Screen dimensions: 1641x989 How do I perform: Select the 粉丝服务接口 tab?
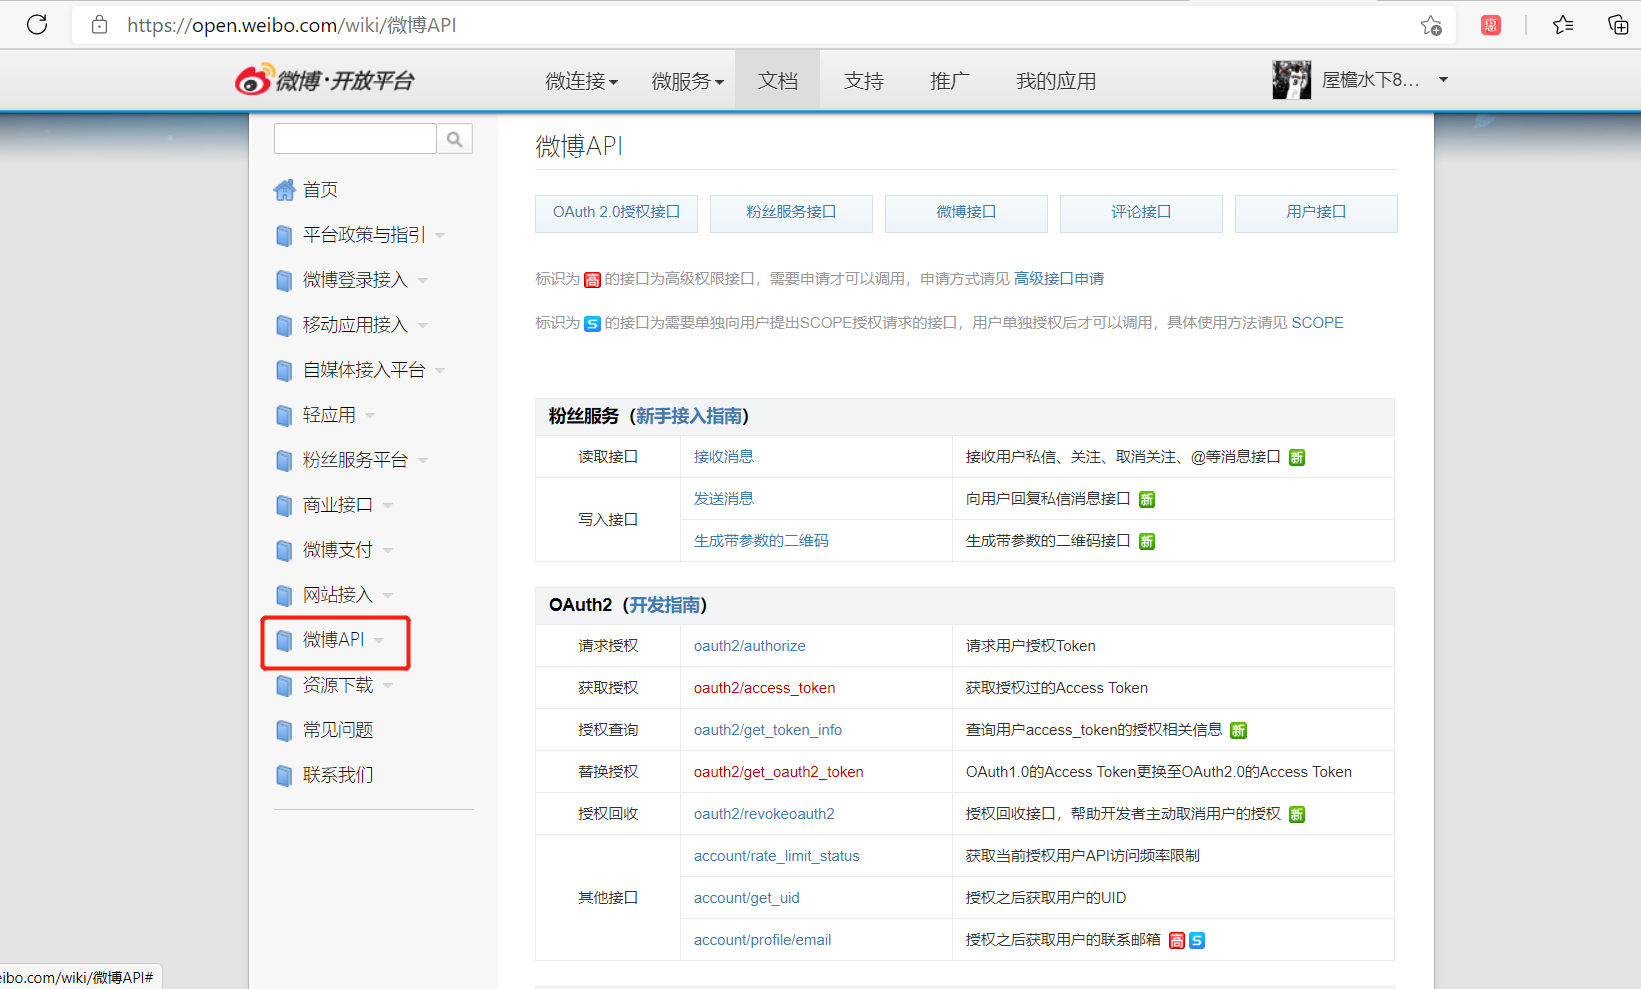(791, 213)
